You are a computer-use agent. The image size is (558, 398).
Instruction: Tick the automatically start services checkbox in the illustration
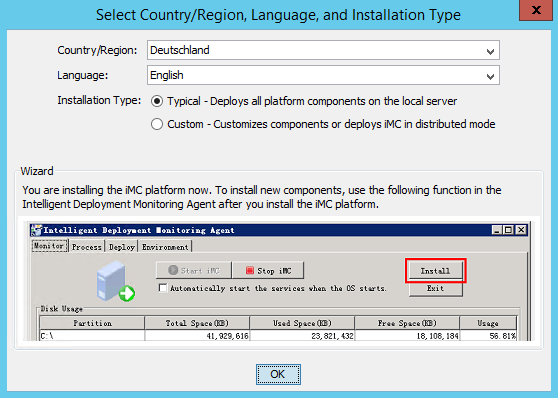pos(163,288)
